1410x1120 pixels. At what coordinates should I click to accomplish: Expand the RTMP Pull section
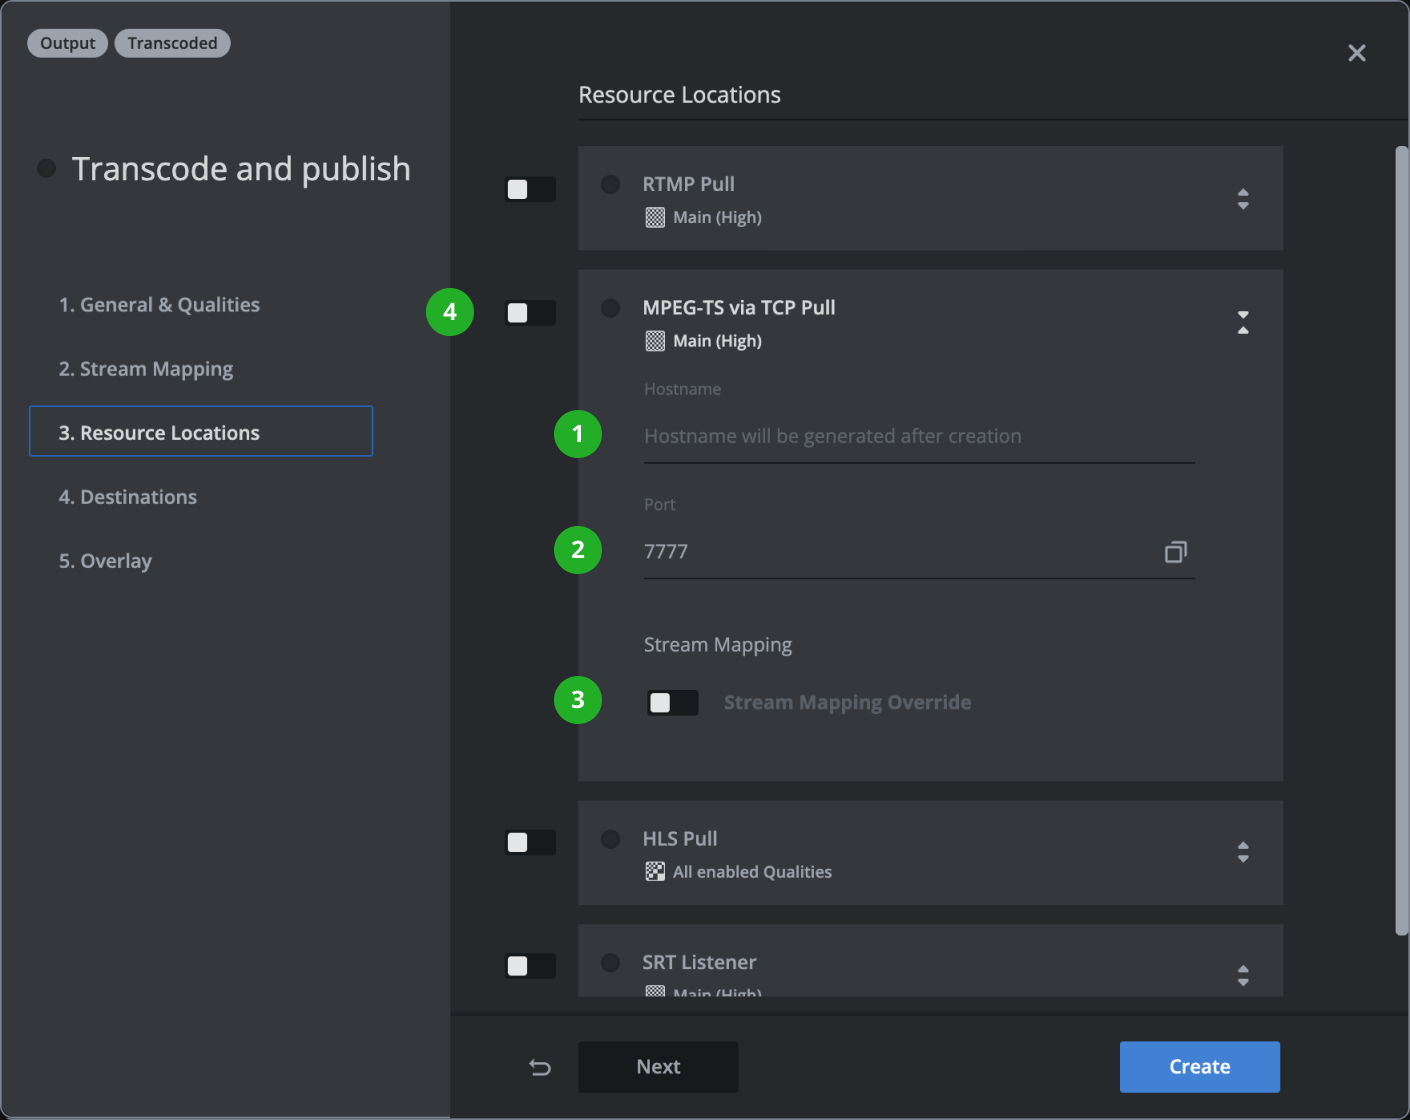pyautogui.click(x=1243, y=199)
